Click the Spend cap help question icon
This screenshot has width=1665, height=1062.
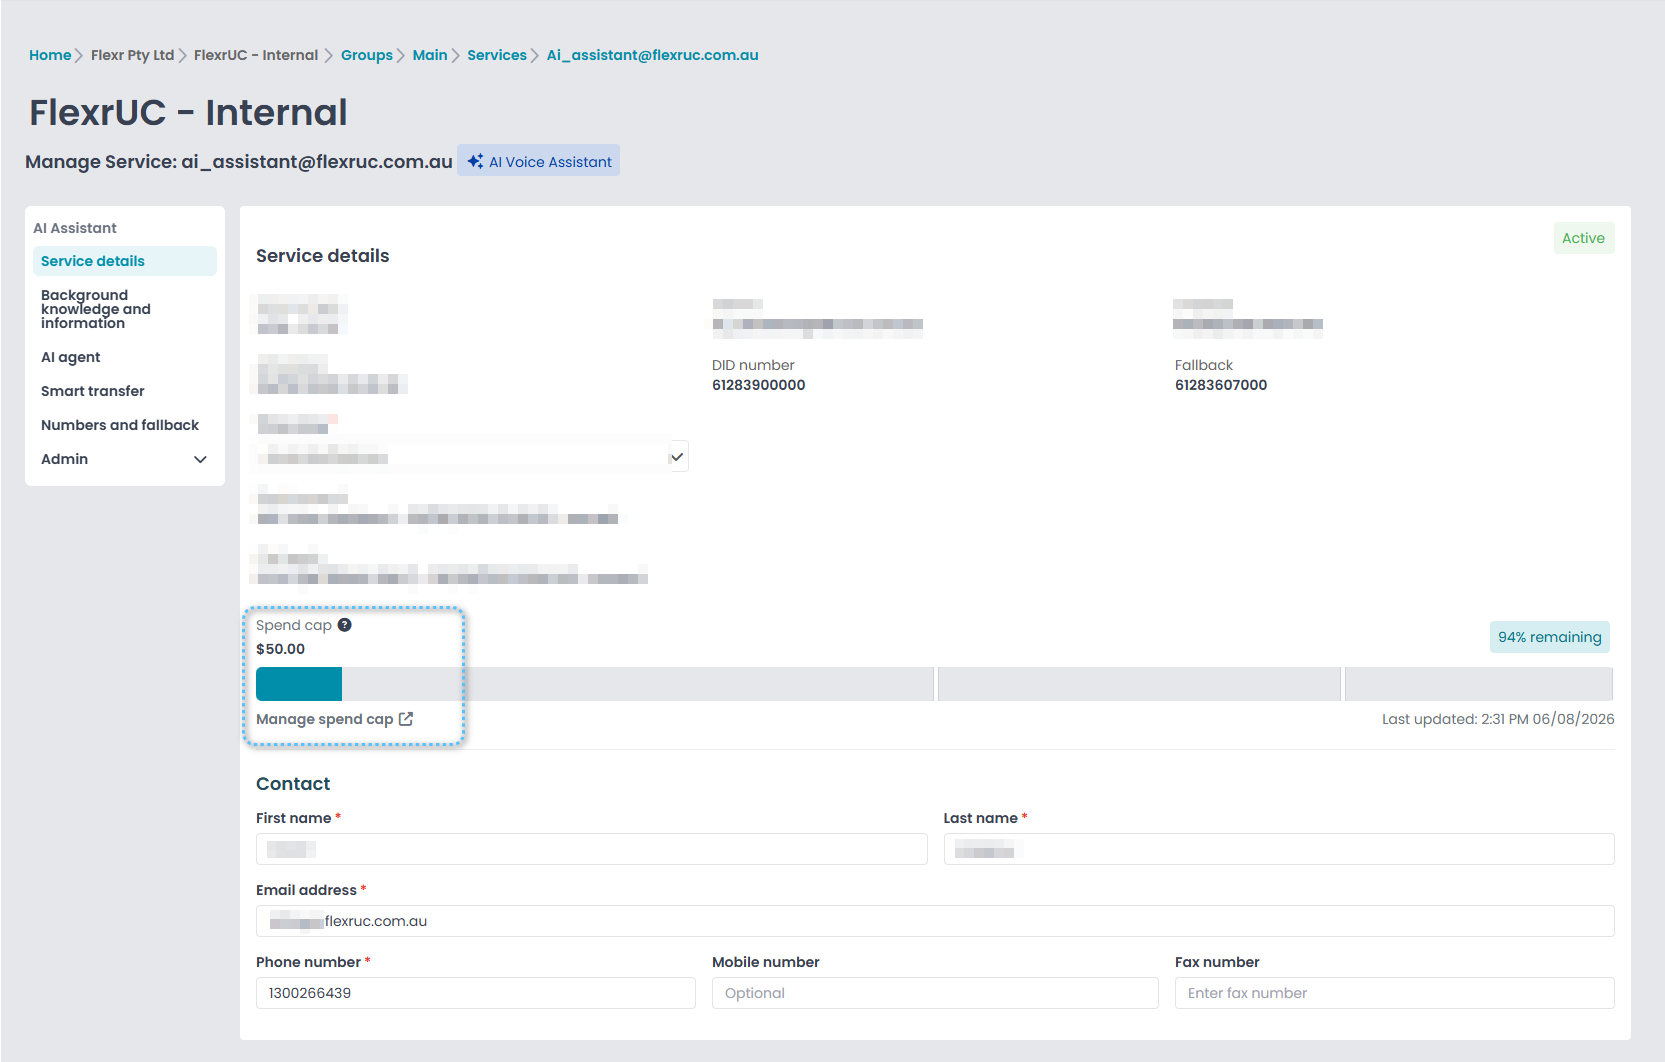[x=344, y=625]
